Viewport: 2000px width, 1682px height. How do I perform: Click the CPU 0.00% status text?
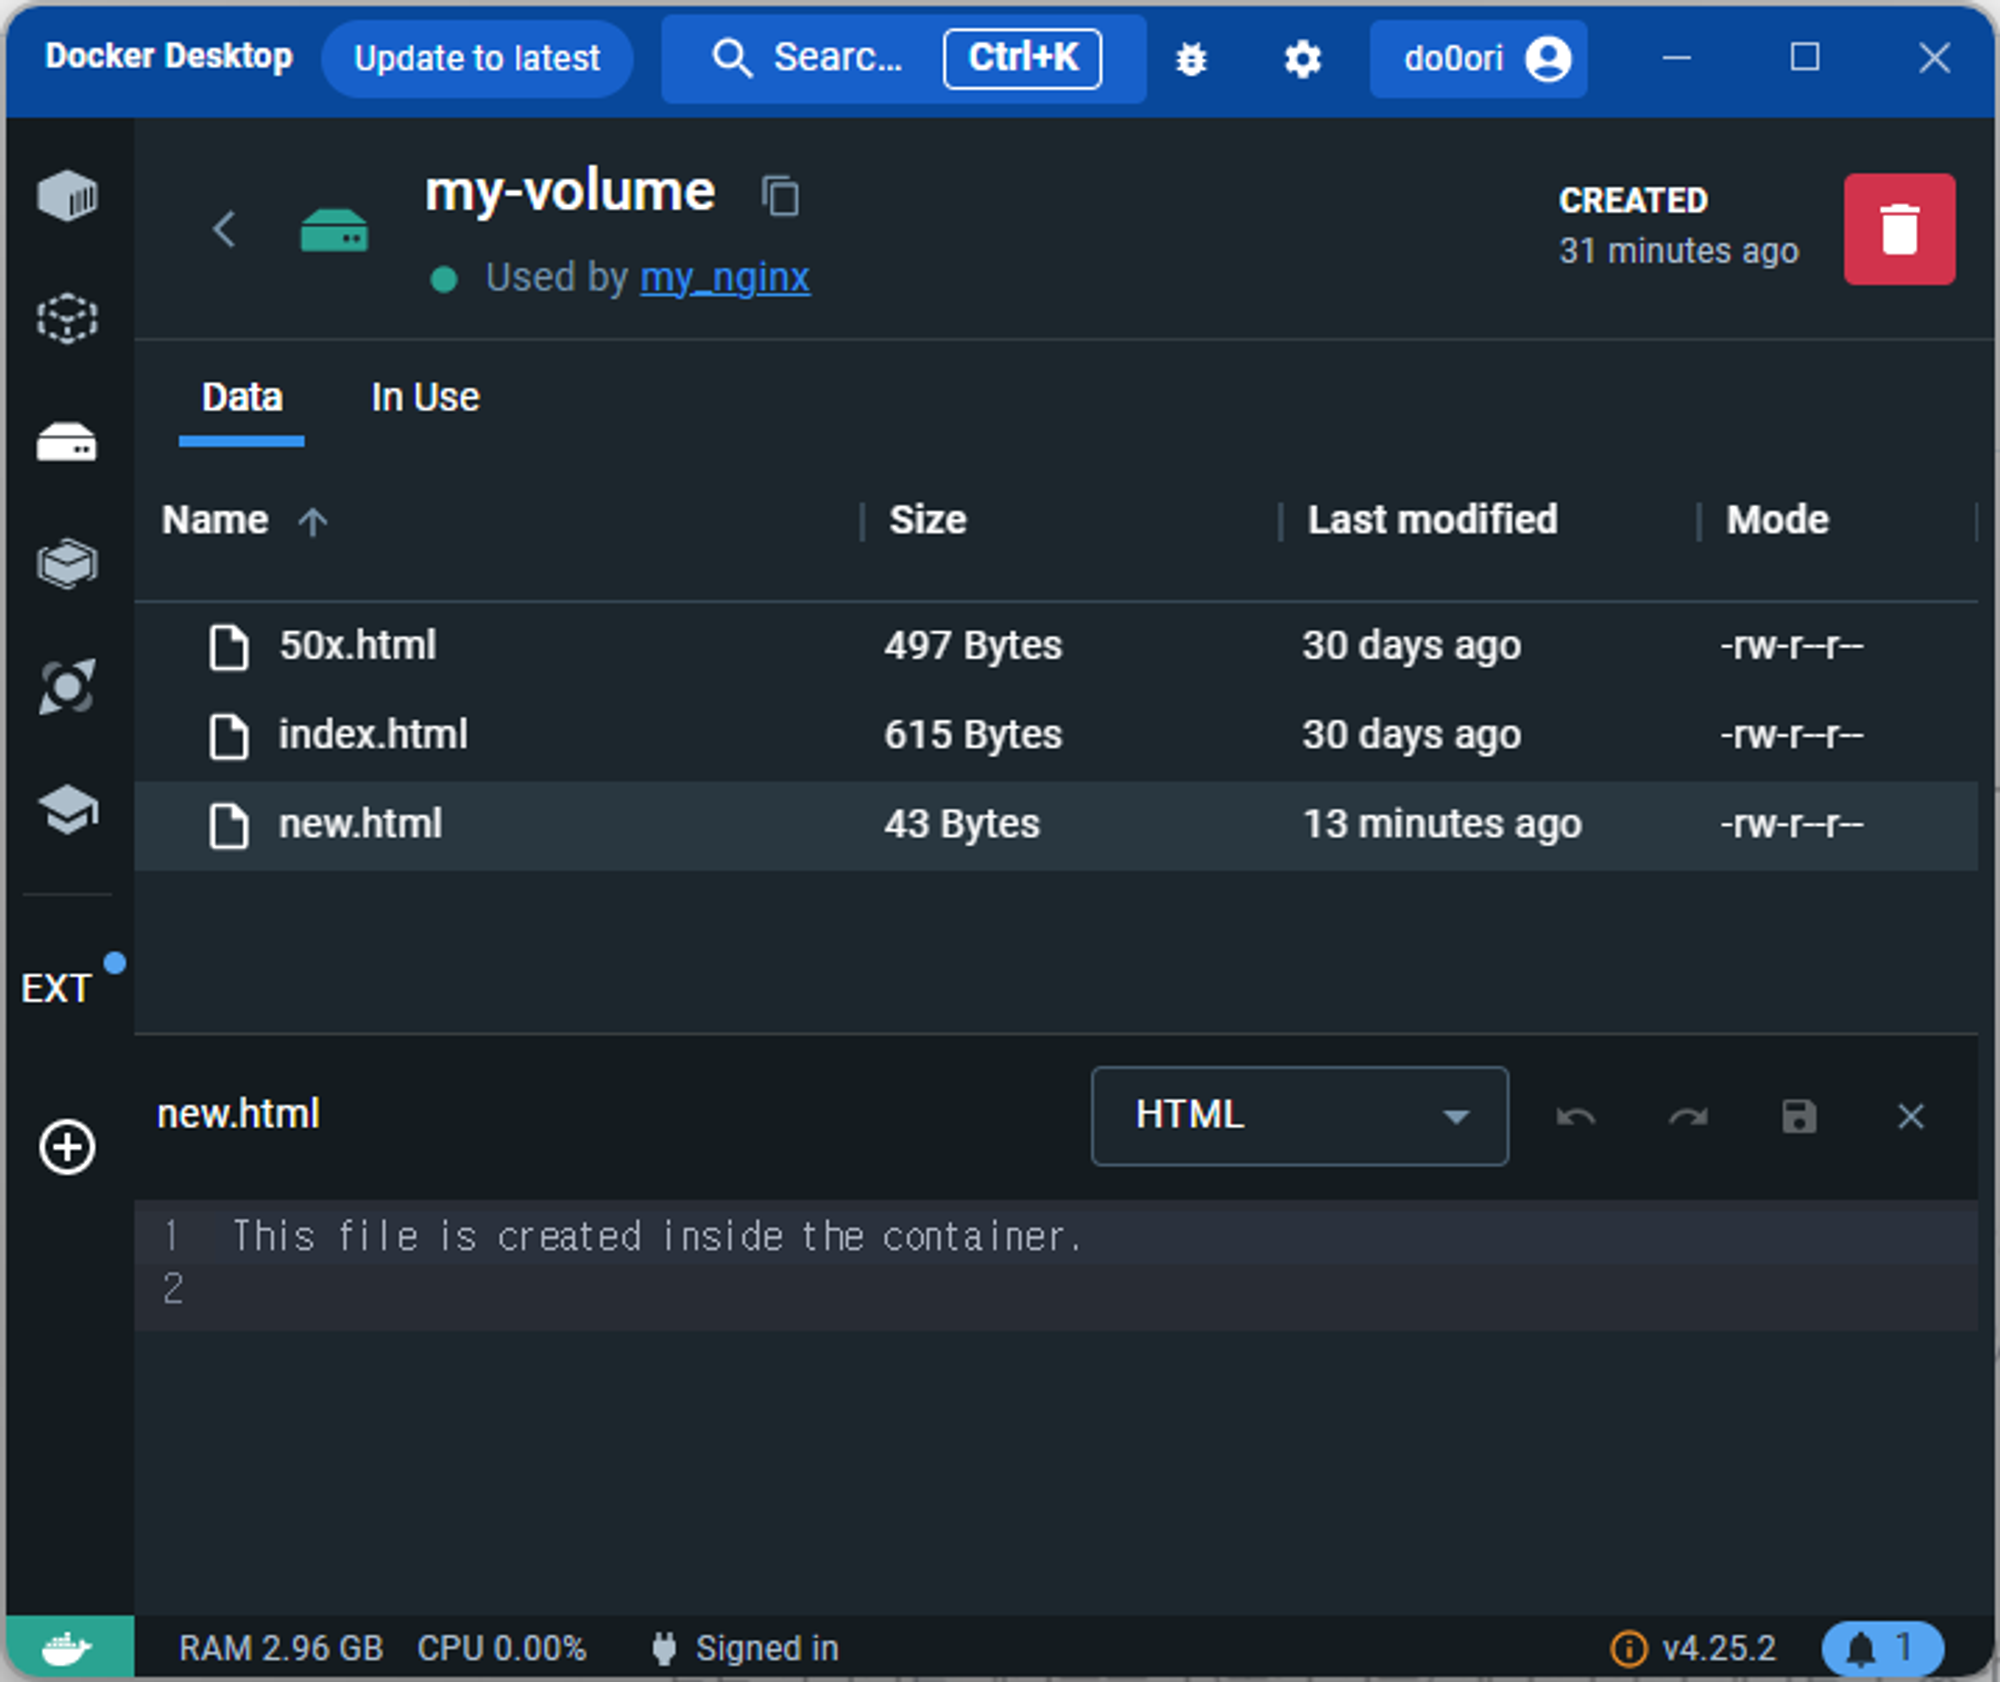pyautogui.click(x=502, y=1648)
